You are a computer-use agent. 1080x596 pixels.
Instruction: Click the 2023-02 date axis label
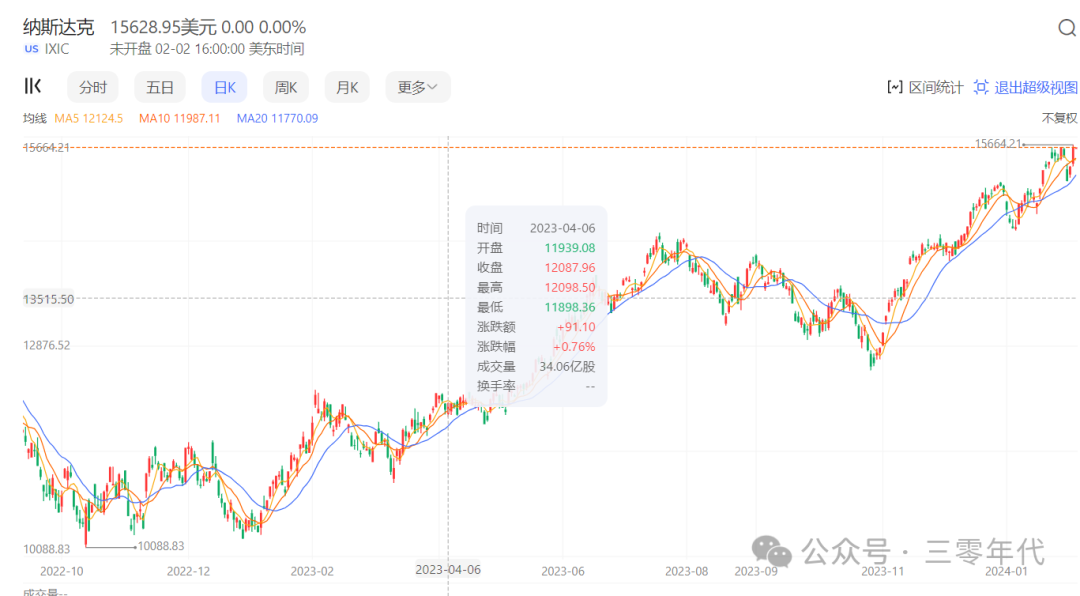pyautogui.click(x=312, y=571)
